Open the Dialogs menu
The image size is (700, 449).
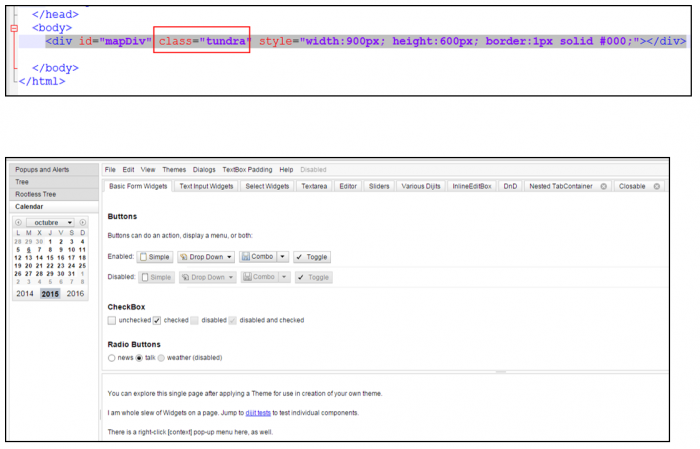coord(204,170)
